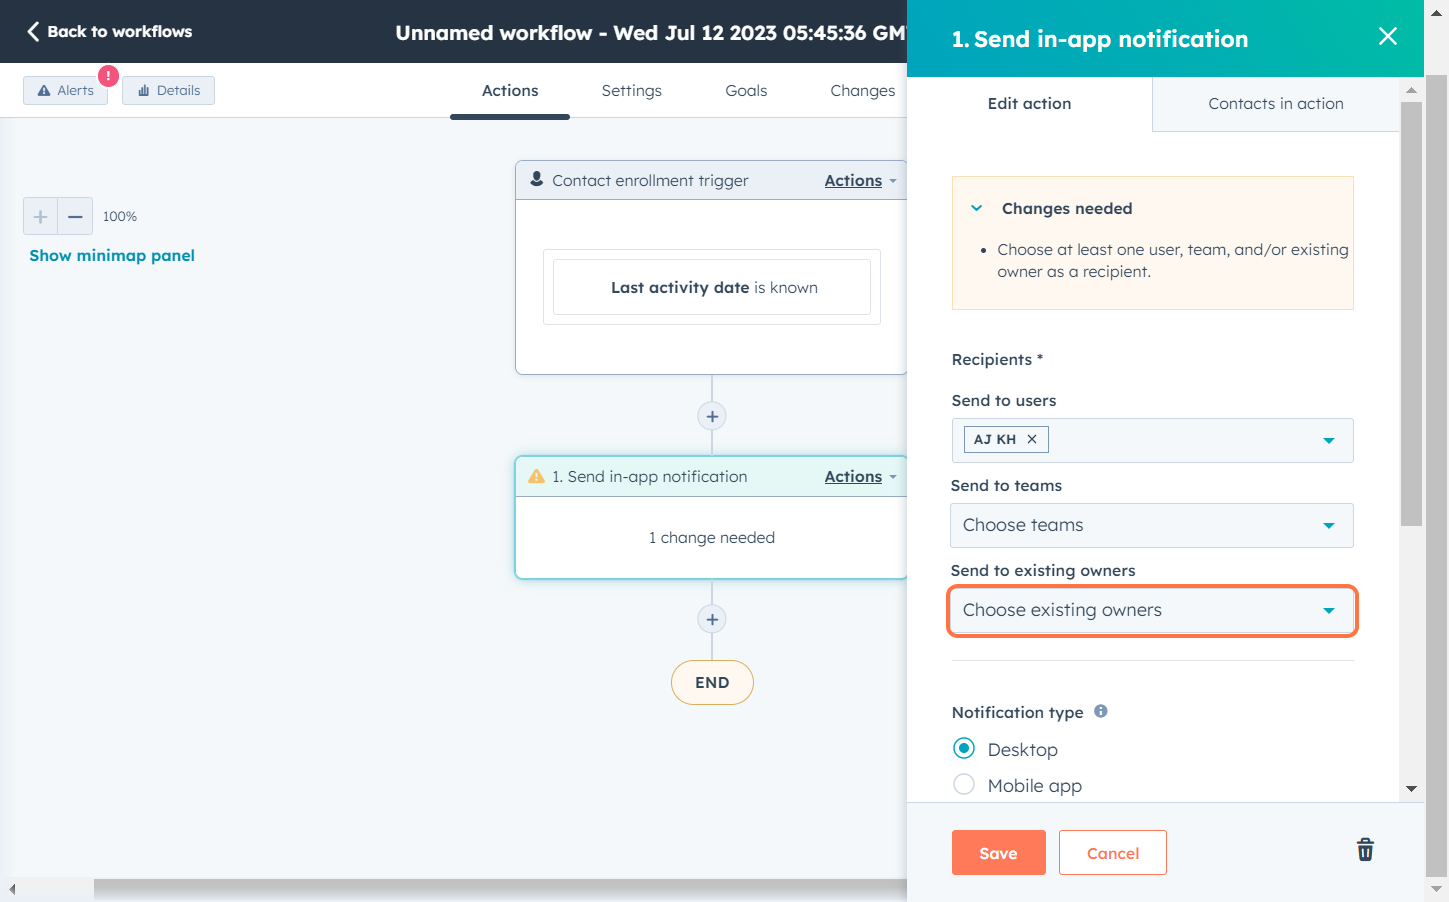Viewport: 1449px width, 902px height.
Task: Close the Send in-app notification panel
Action: 1388,36
